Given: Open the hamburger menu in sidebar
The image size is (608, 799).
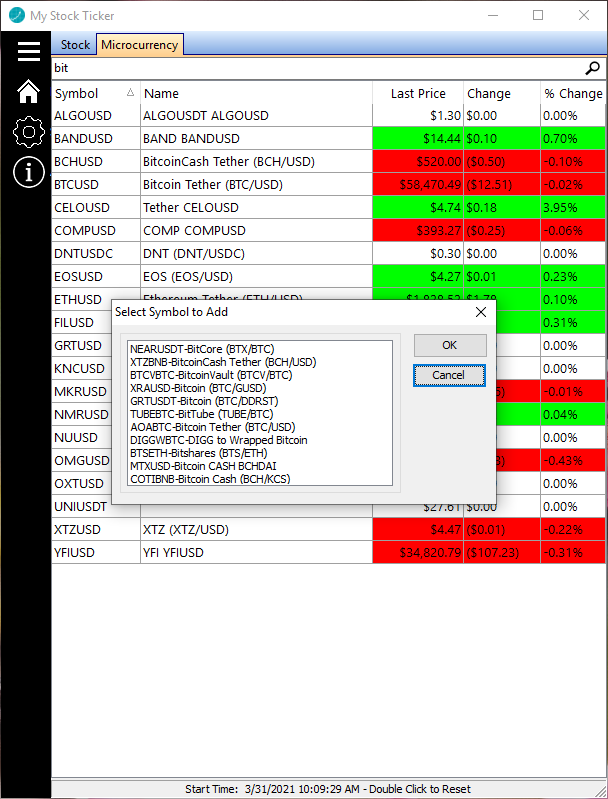Looking at the screenshot, I should (29, 51).
